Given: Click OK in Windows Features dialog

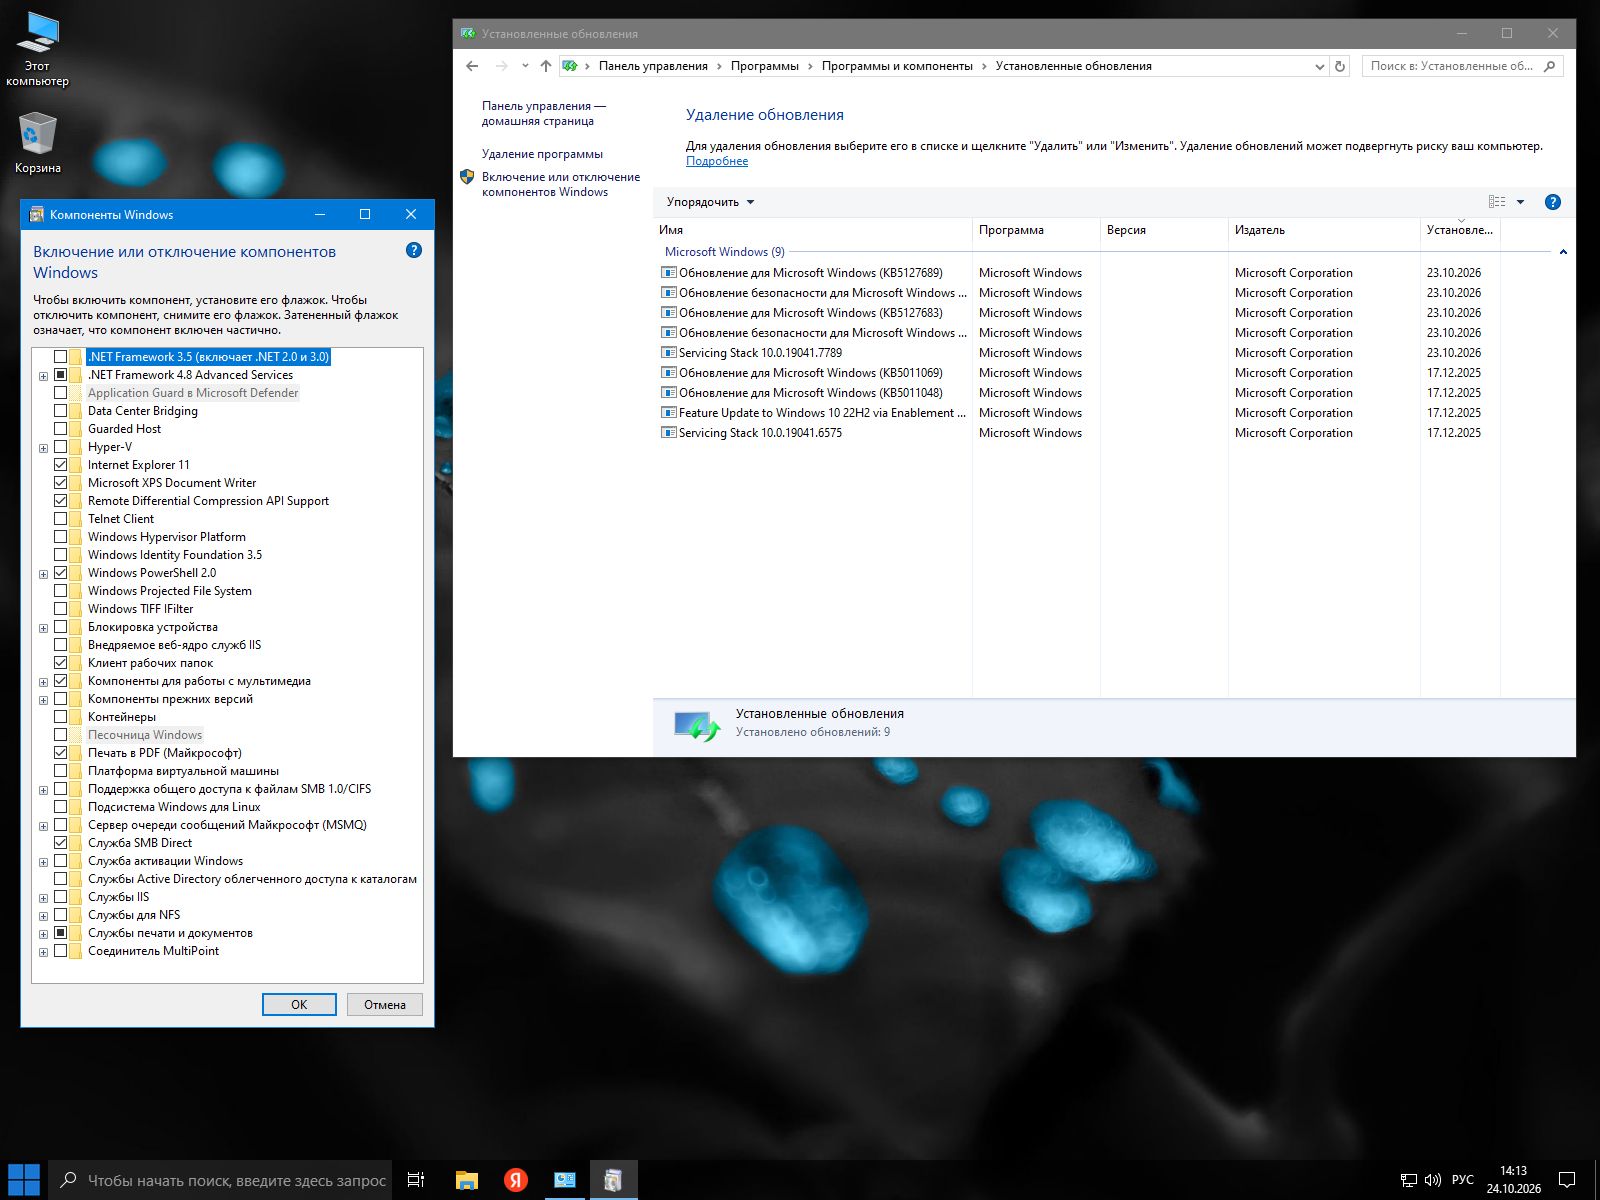Looking at the screenshot, I should 299,1005.
